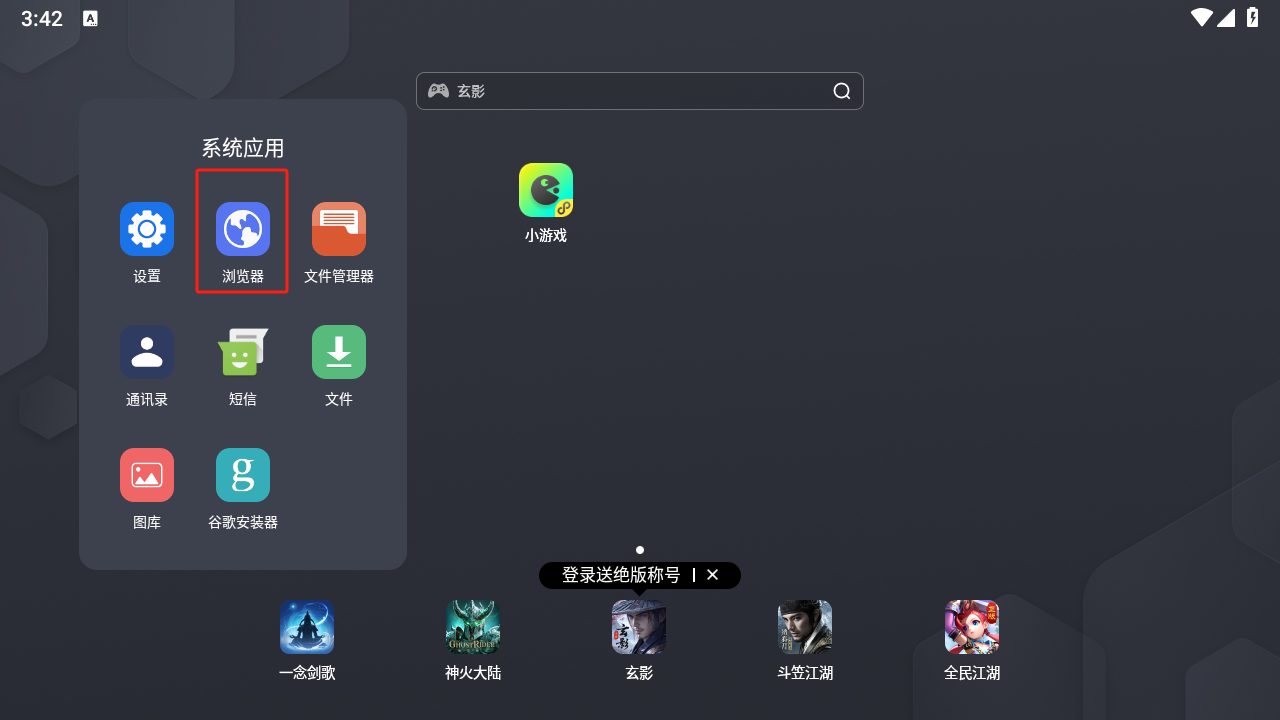Launch the 斗笠江湖 game
This screenshot has height=720, width=1280.
[805, 627]
